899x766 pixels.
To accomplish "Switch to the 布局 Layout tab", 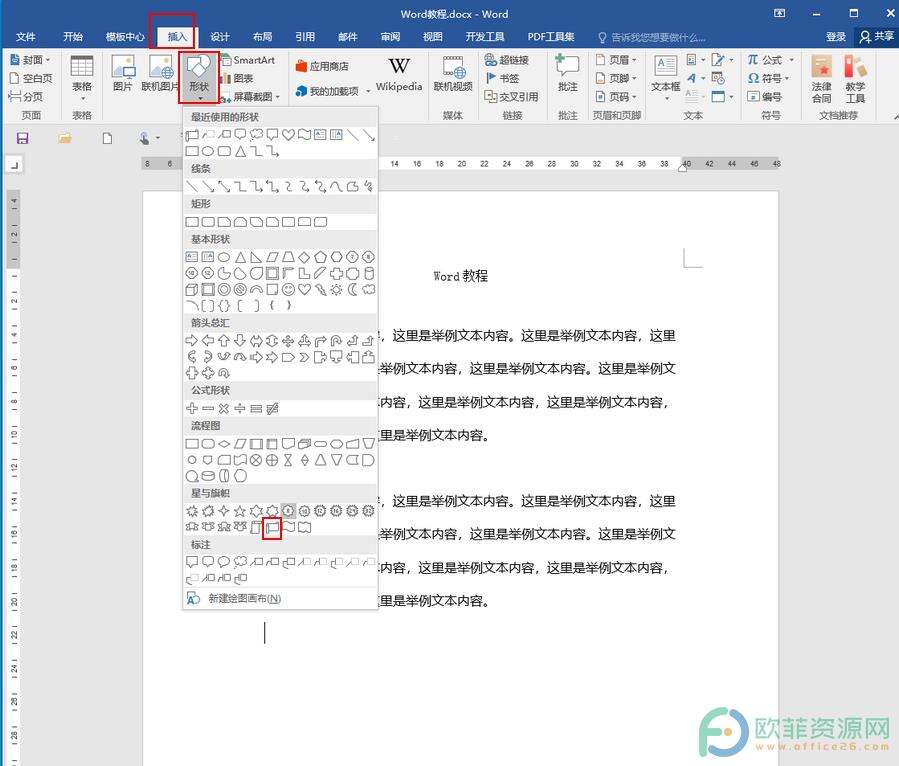I will tap(262, 37).
